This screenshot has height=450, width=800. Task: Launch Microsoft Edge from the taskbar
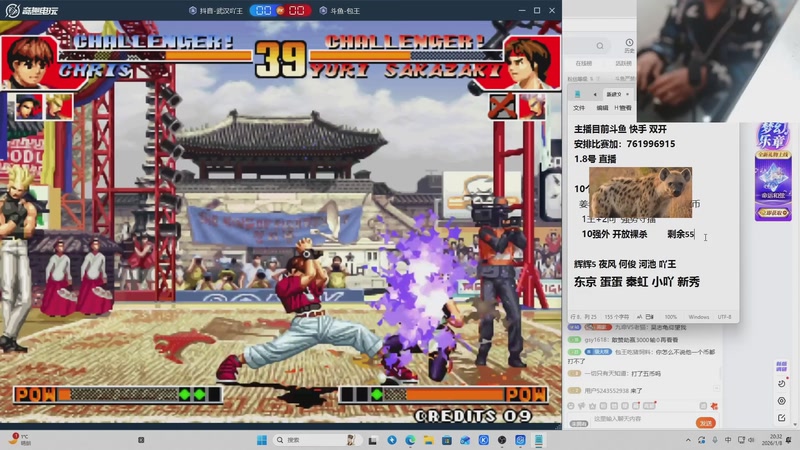coord(410,440)
